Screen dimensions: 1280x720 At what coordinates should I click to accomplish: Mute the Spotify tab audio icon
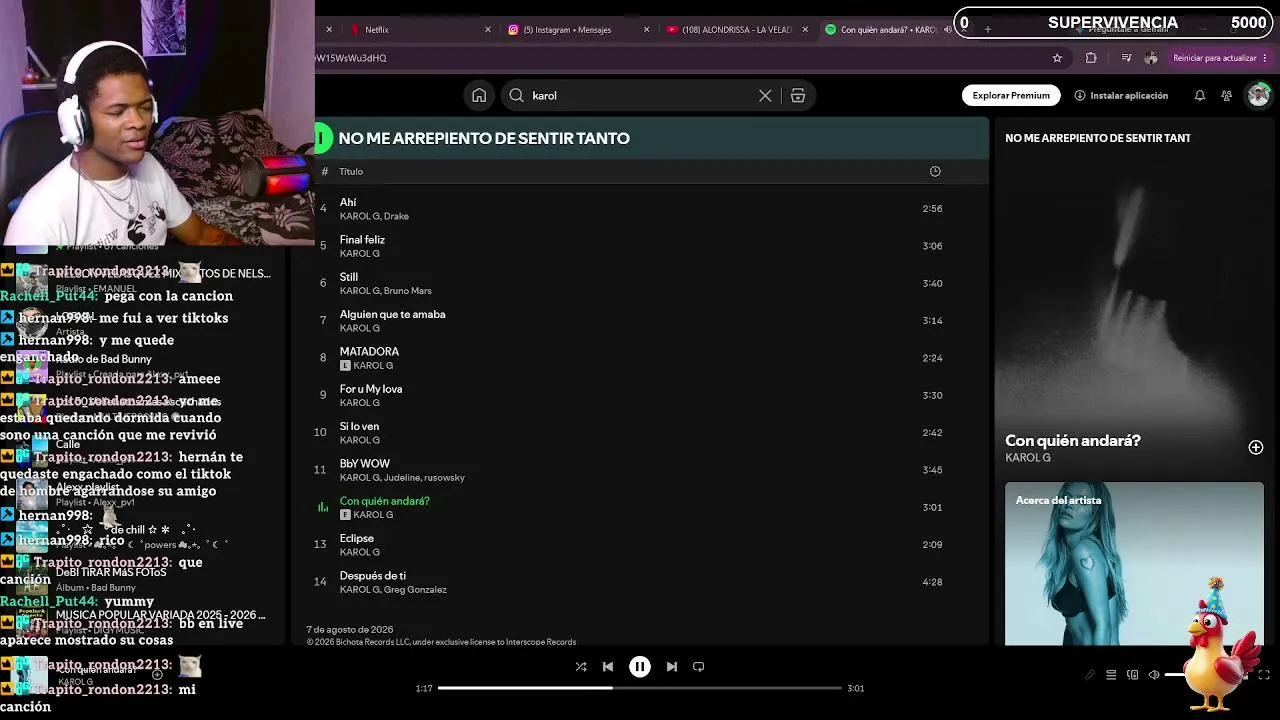(x=947, y=30)
